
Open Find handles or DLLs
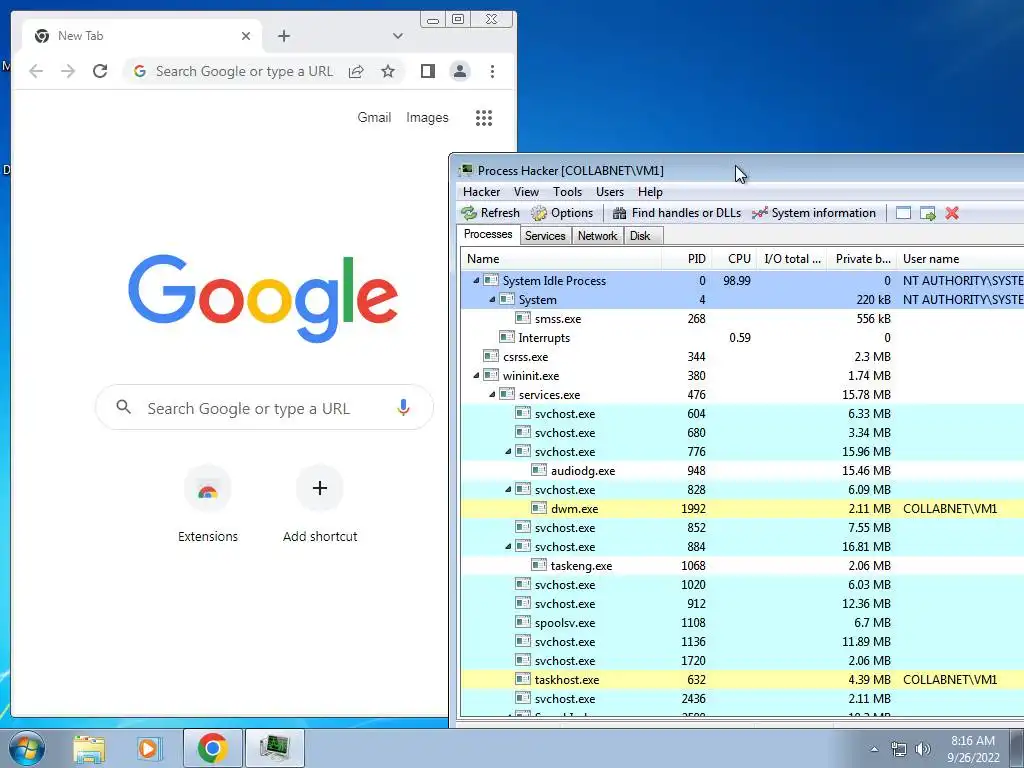coord(677,213)
